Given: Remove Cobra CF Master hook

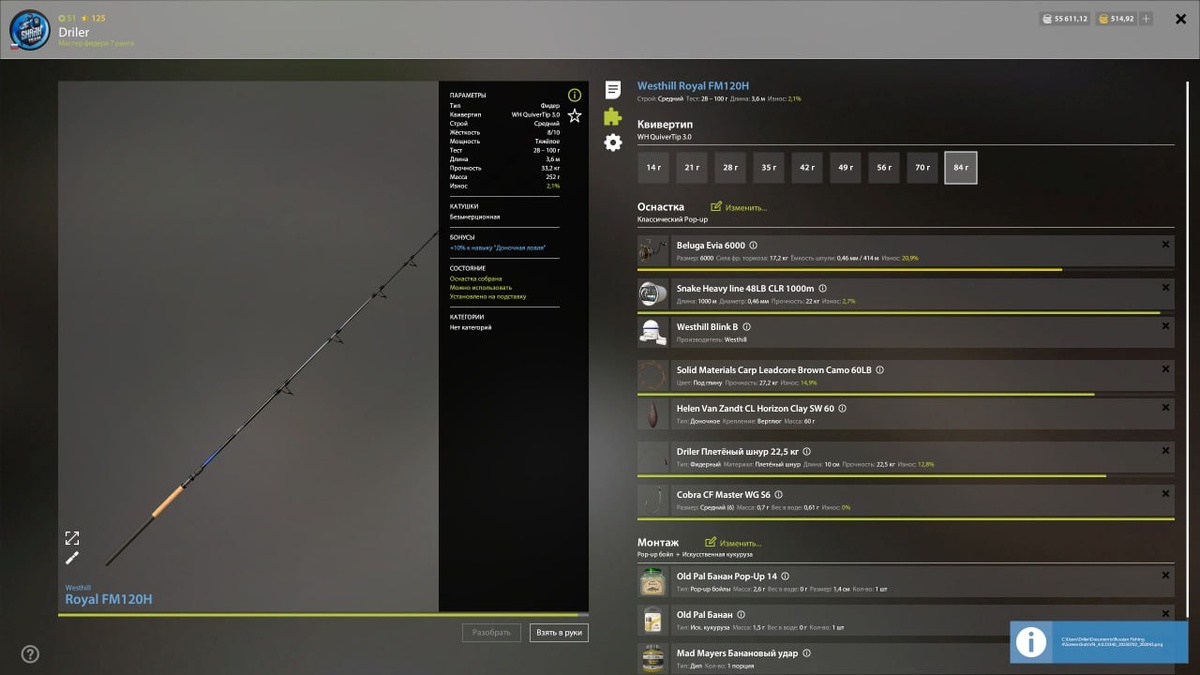Looking at the screenshot, I should pyautogui.click(x=1165, y=495).
